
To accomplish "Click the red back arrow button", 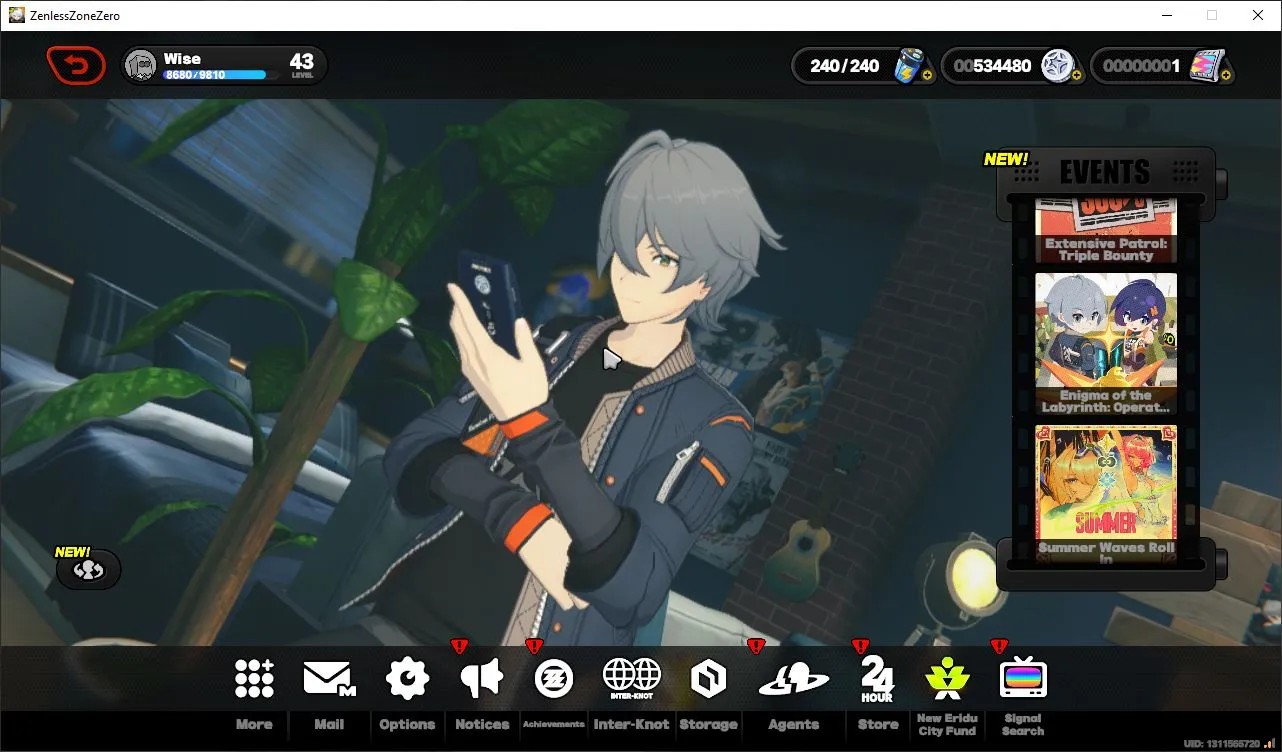I will pyautogui.click(x=76, y=66).
